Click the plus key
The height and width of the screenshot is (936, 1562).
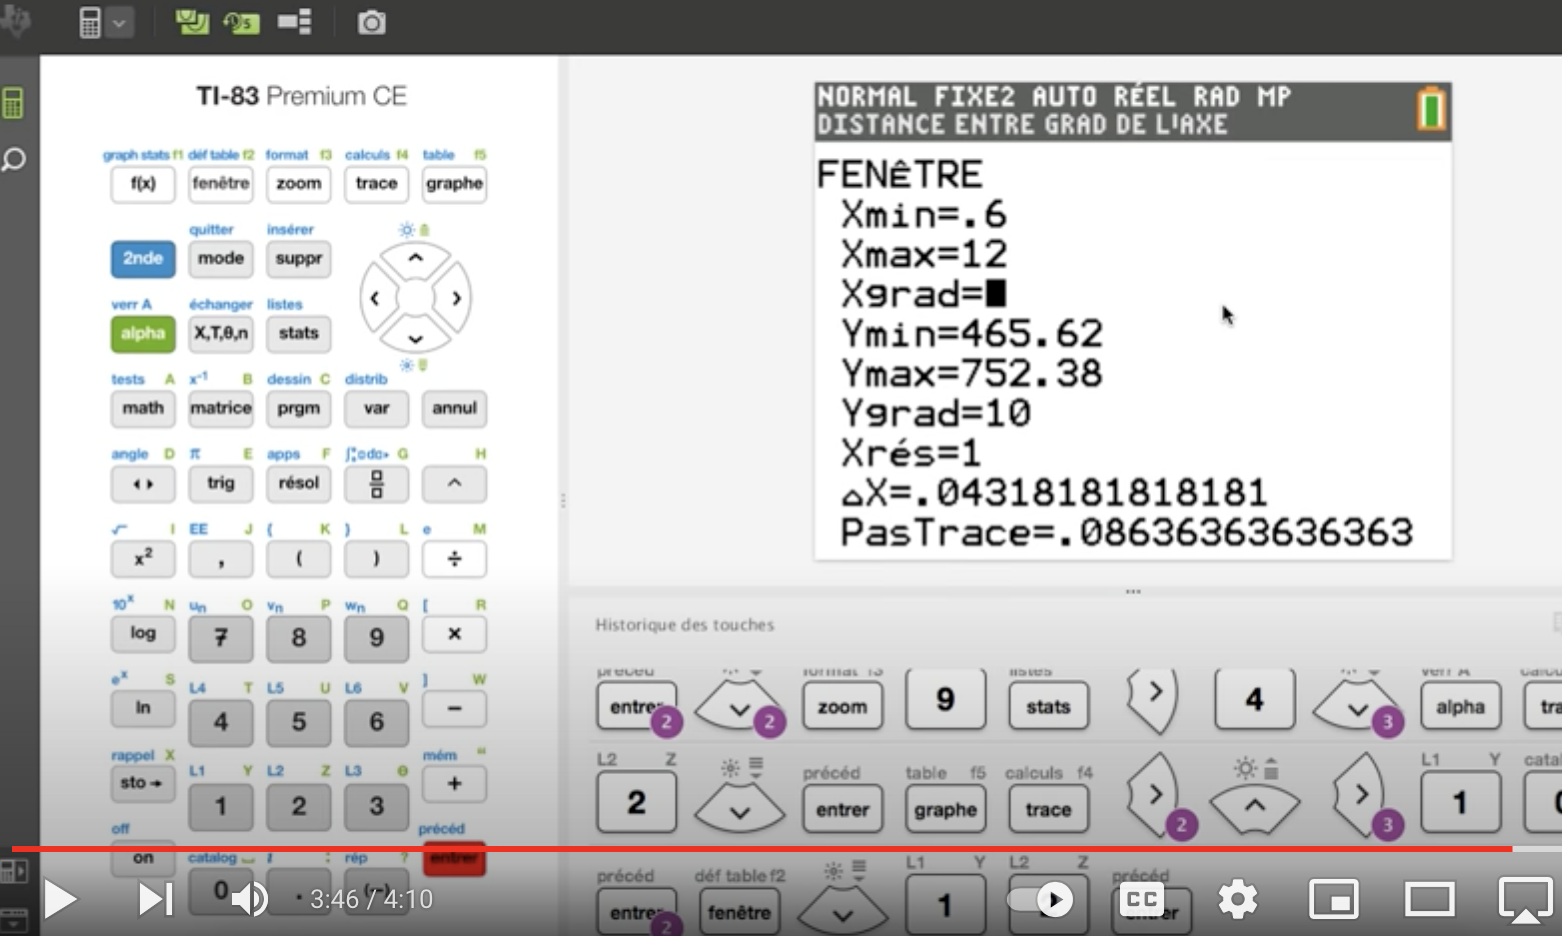454,784
